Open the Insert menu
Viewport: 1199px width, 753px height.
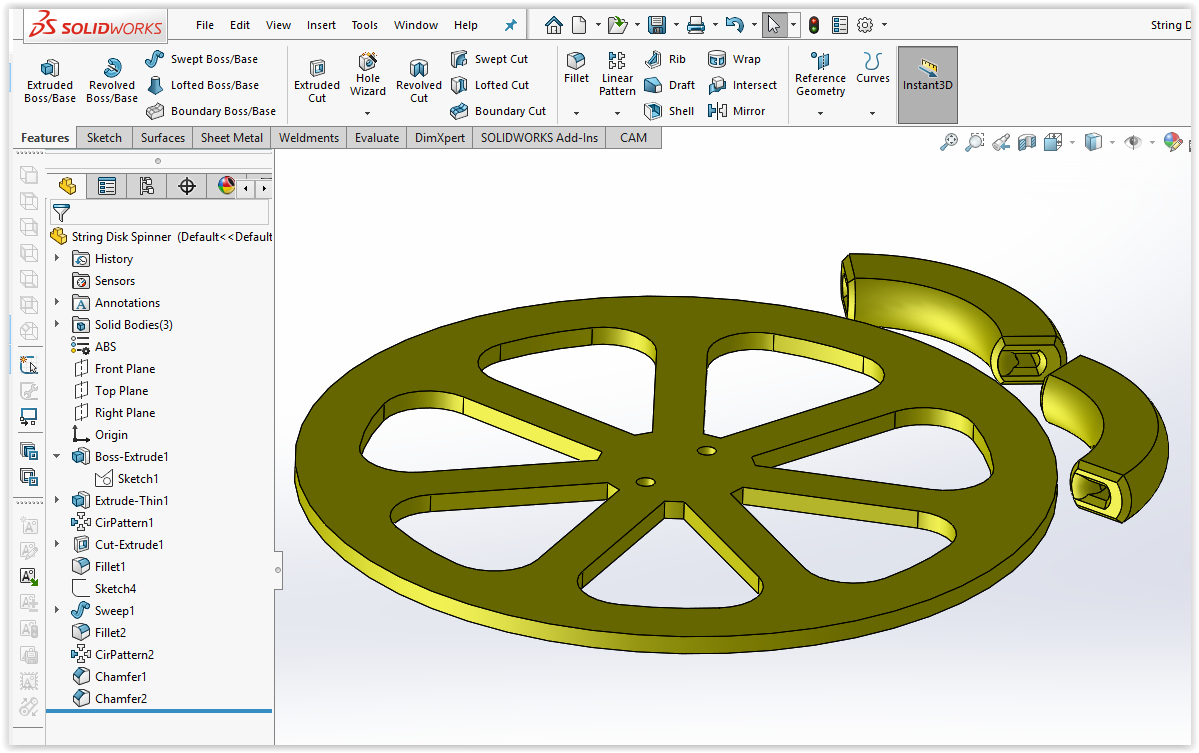(321, 25)
